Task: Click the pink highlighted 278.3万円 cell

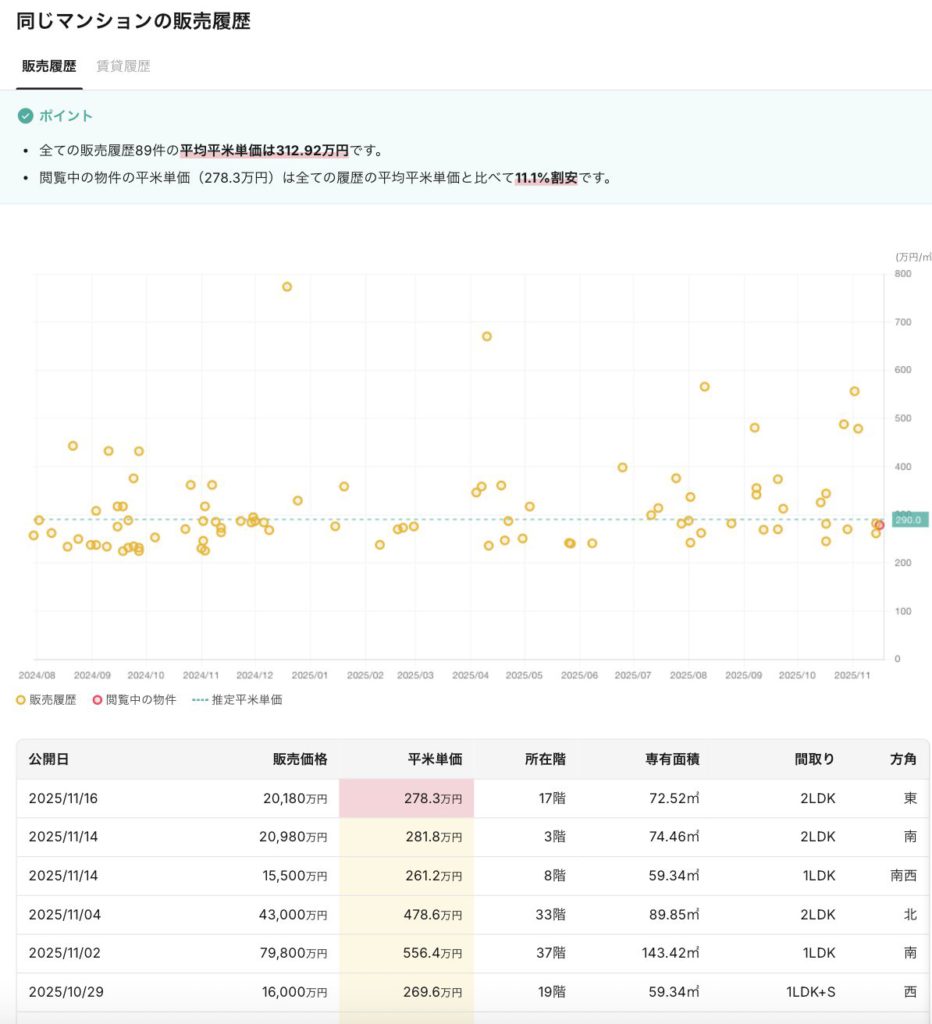Action: [407, 798]
